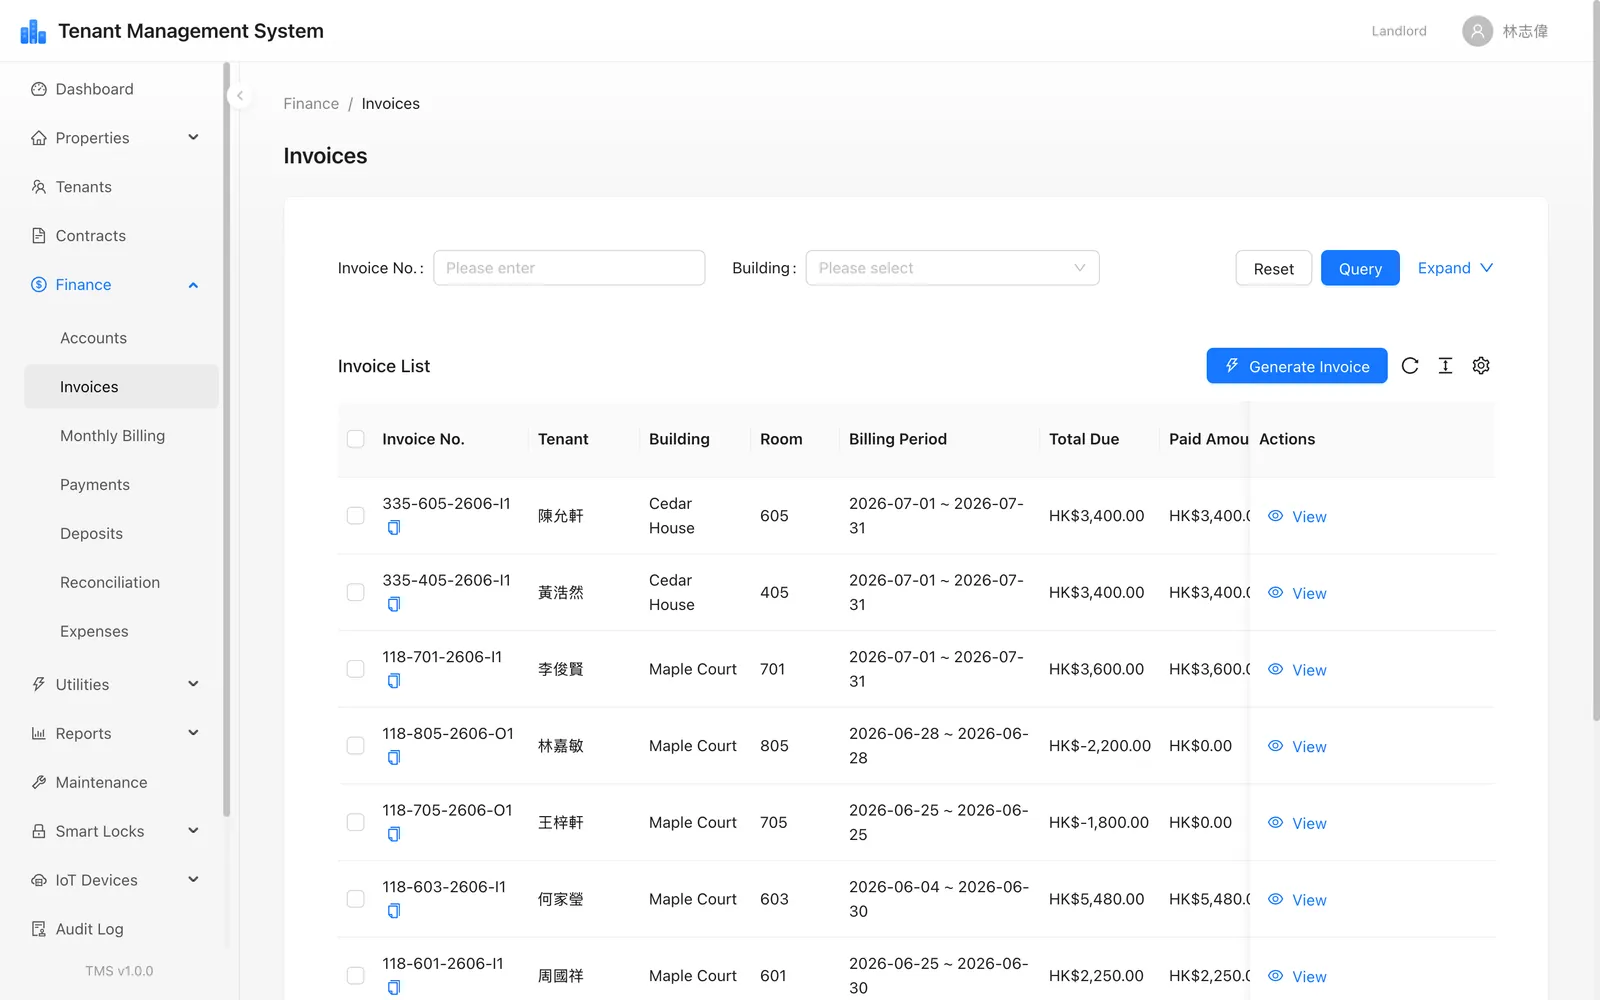Click the Finance breadcrumb link
Screen dimensions: 1600x1000
[x=311, y=104]
